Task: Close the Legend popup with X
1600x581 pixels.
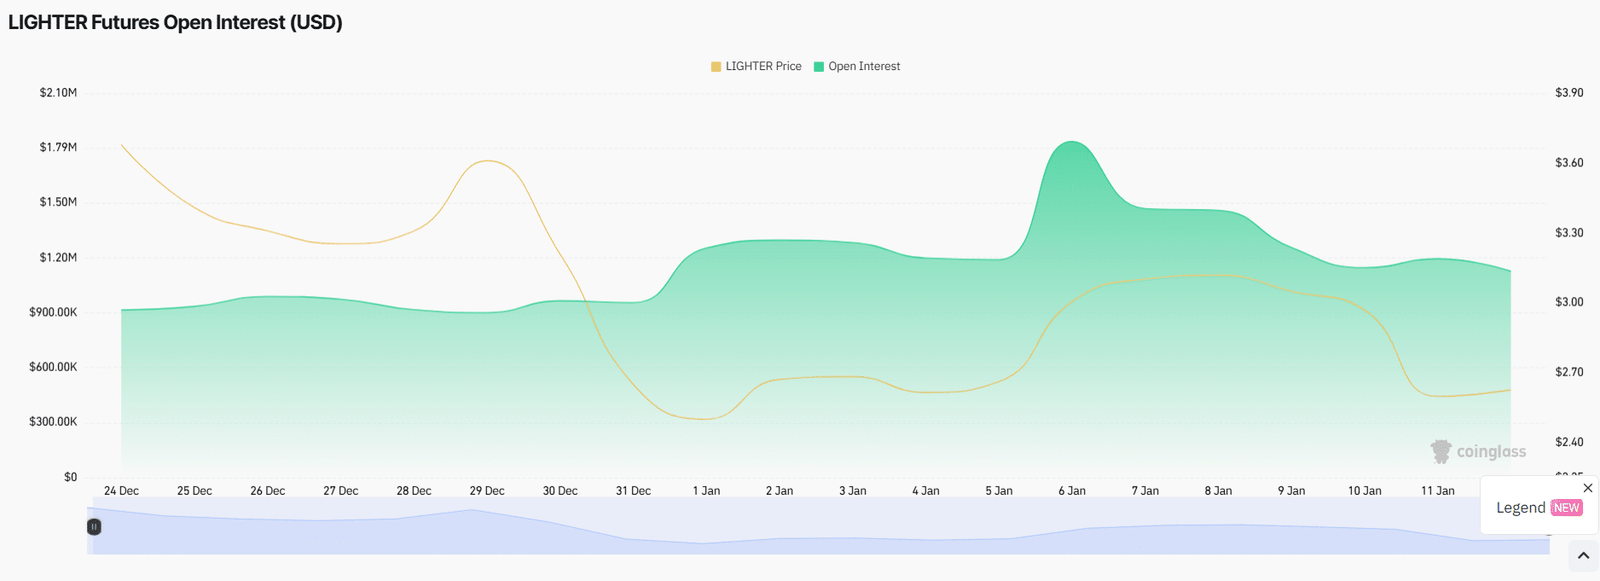Action: pos(1587,488)
